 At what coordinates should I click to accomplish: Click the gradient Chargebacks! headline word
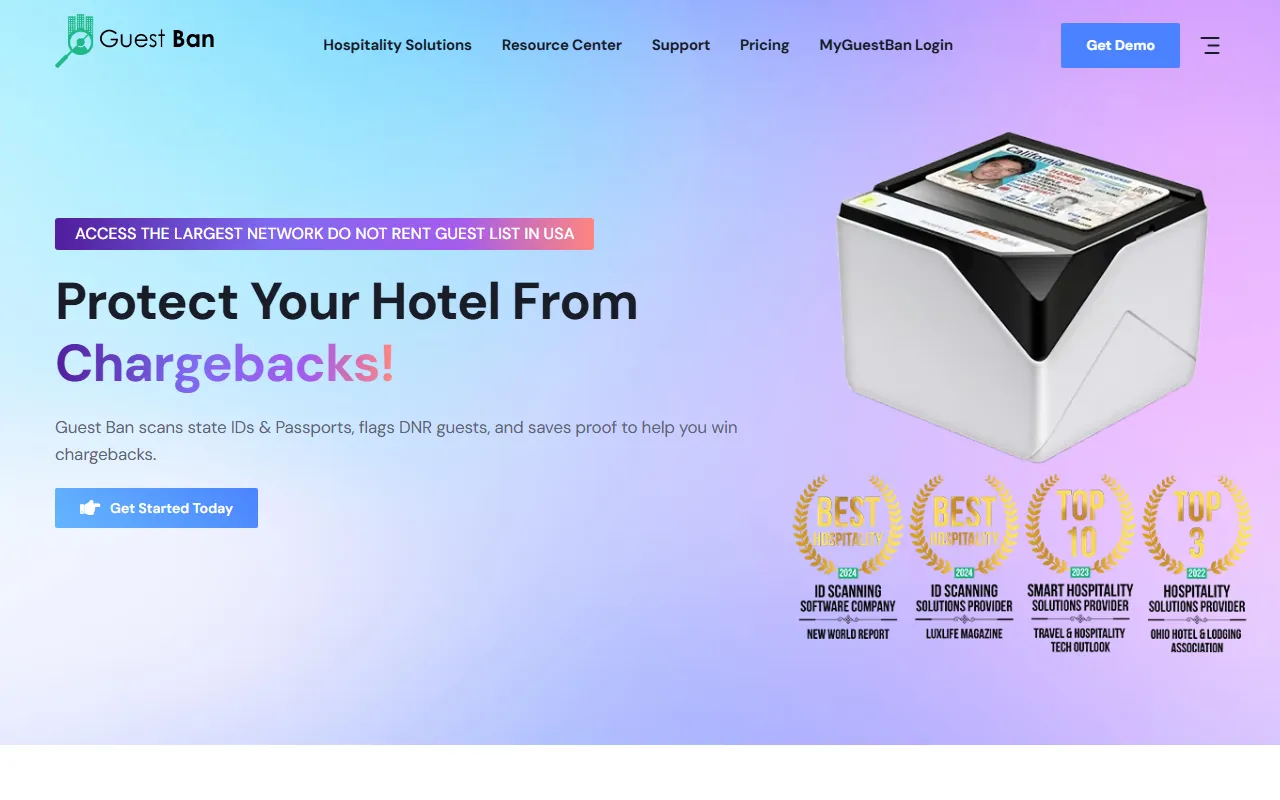[x=225, y=364]
